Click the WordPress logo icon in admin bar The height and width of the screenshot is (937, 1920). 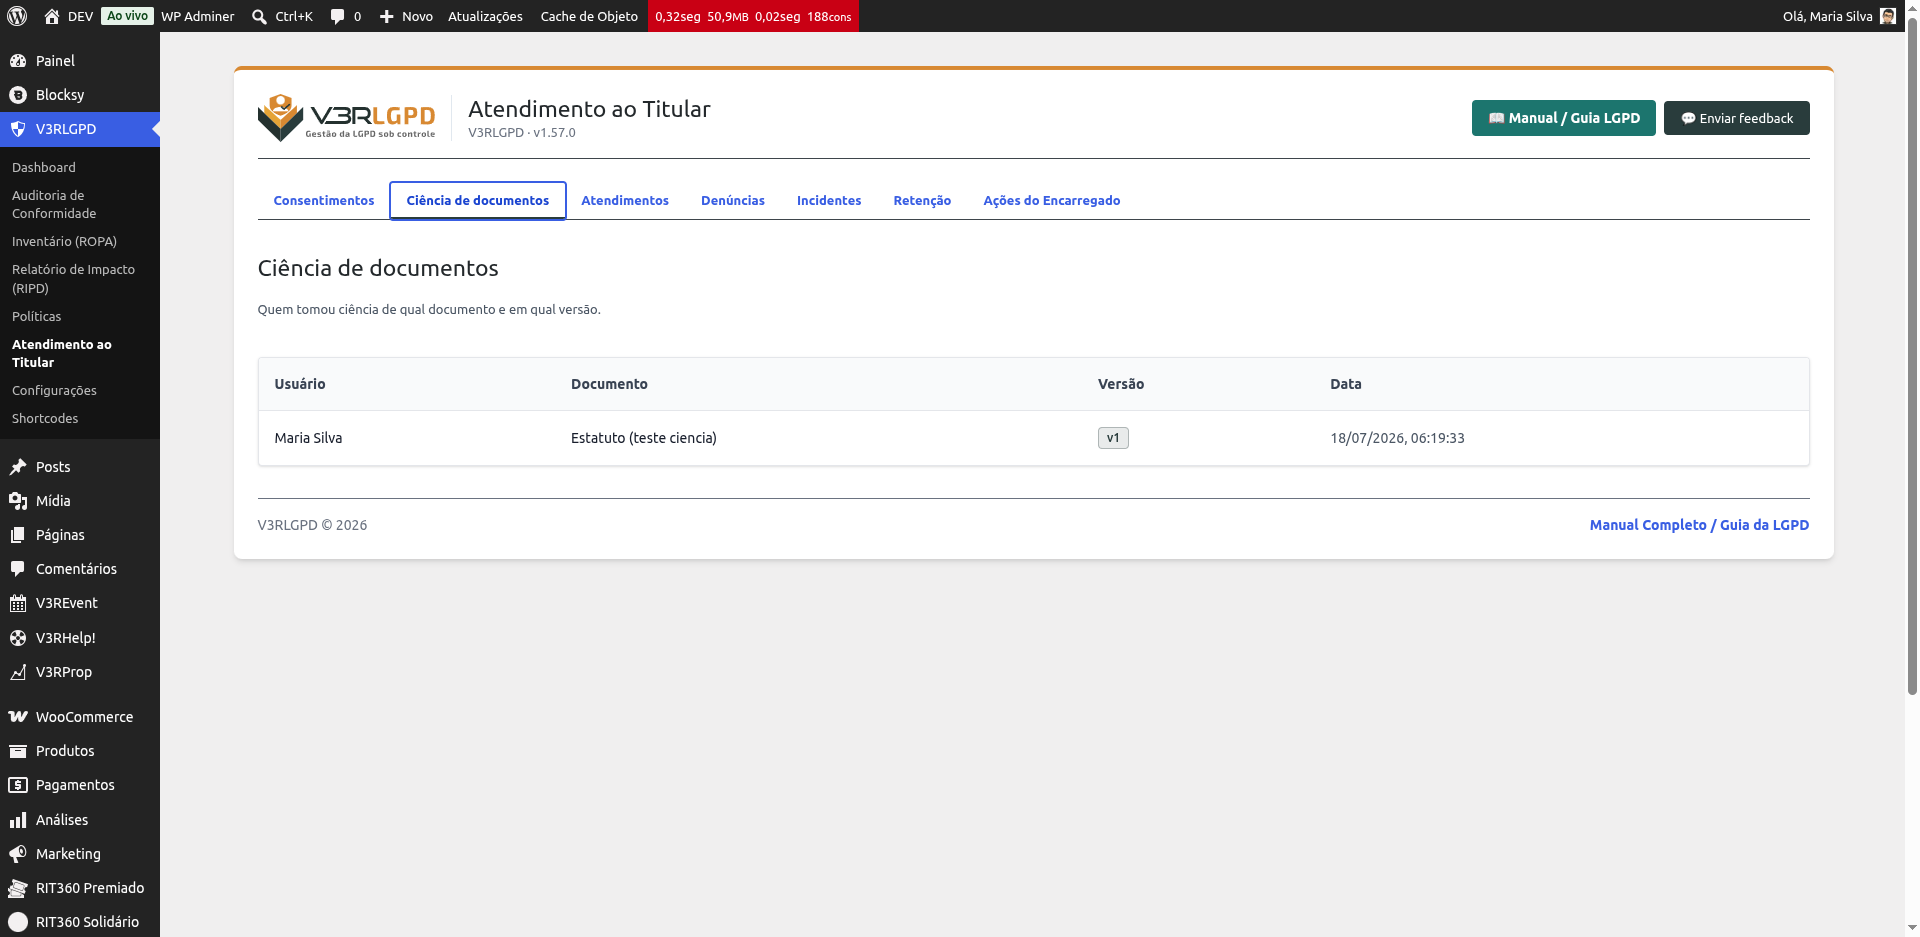[17, 16]
